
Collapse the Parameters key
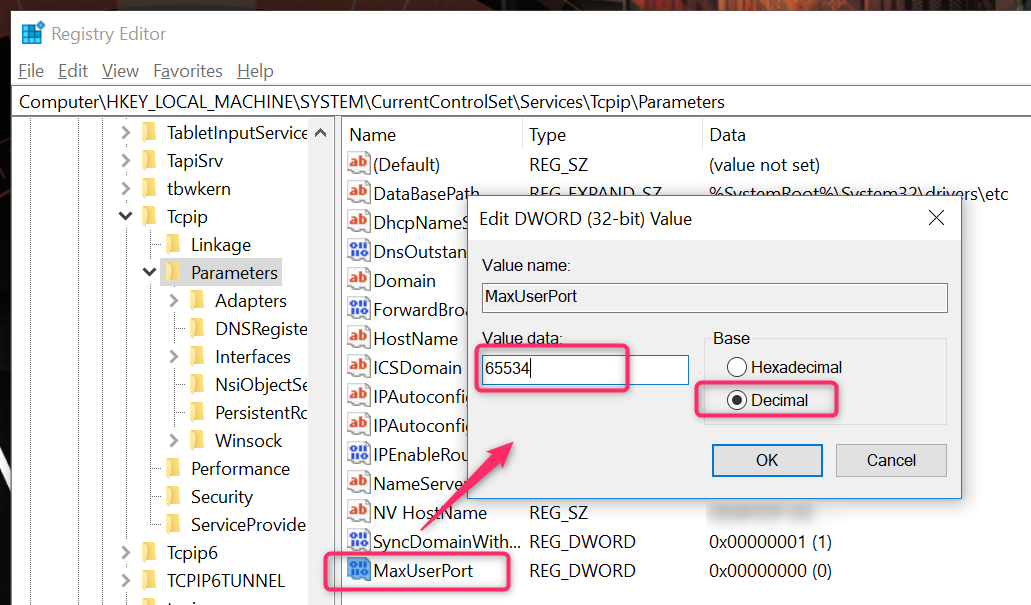tap(149, 272)
